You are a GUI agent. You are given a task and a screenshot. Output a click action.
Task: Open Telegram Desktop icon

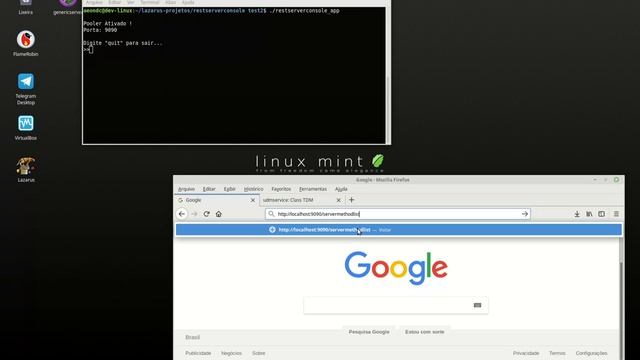[26, 89]
